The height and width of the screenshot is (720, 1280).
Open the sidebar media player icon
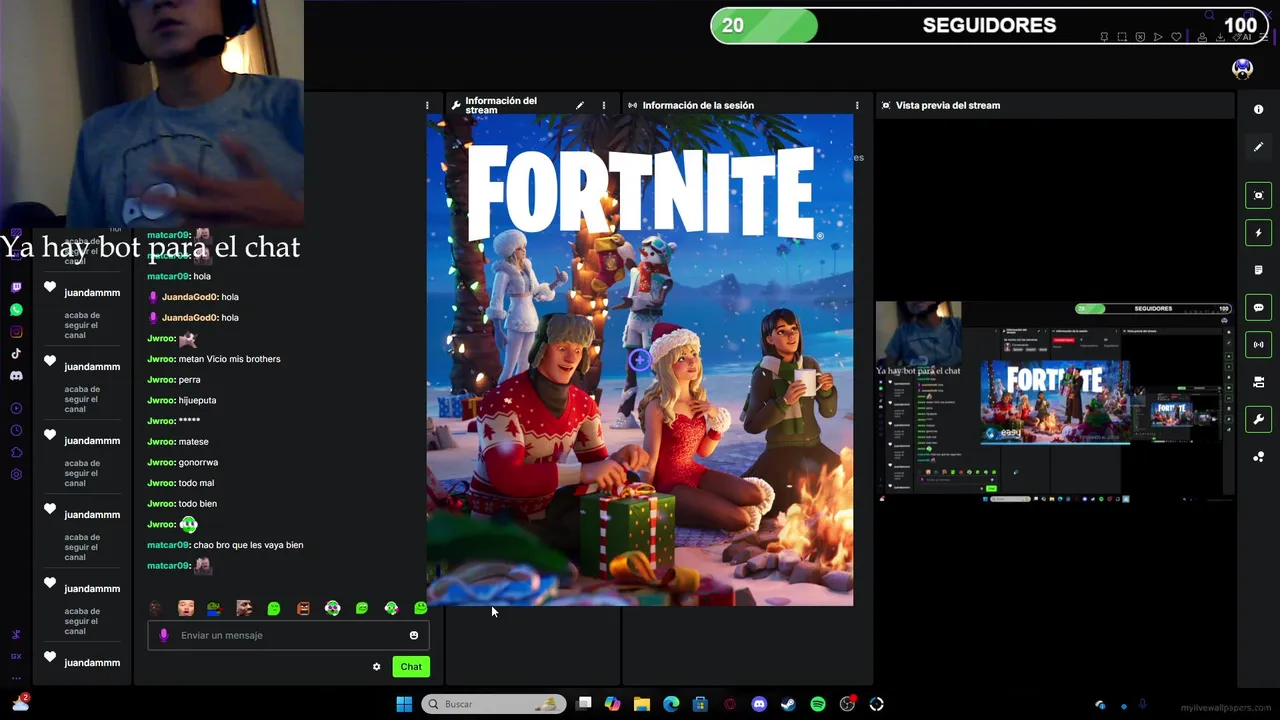[x=16, y=408]
